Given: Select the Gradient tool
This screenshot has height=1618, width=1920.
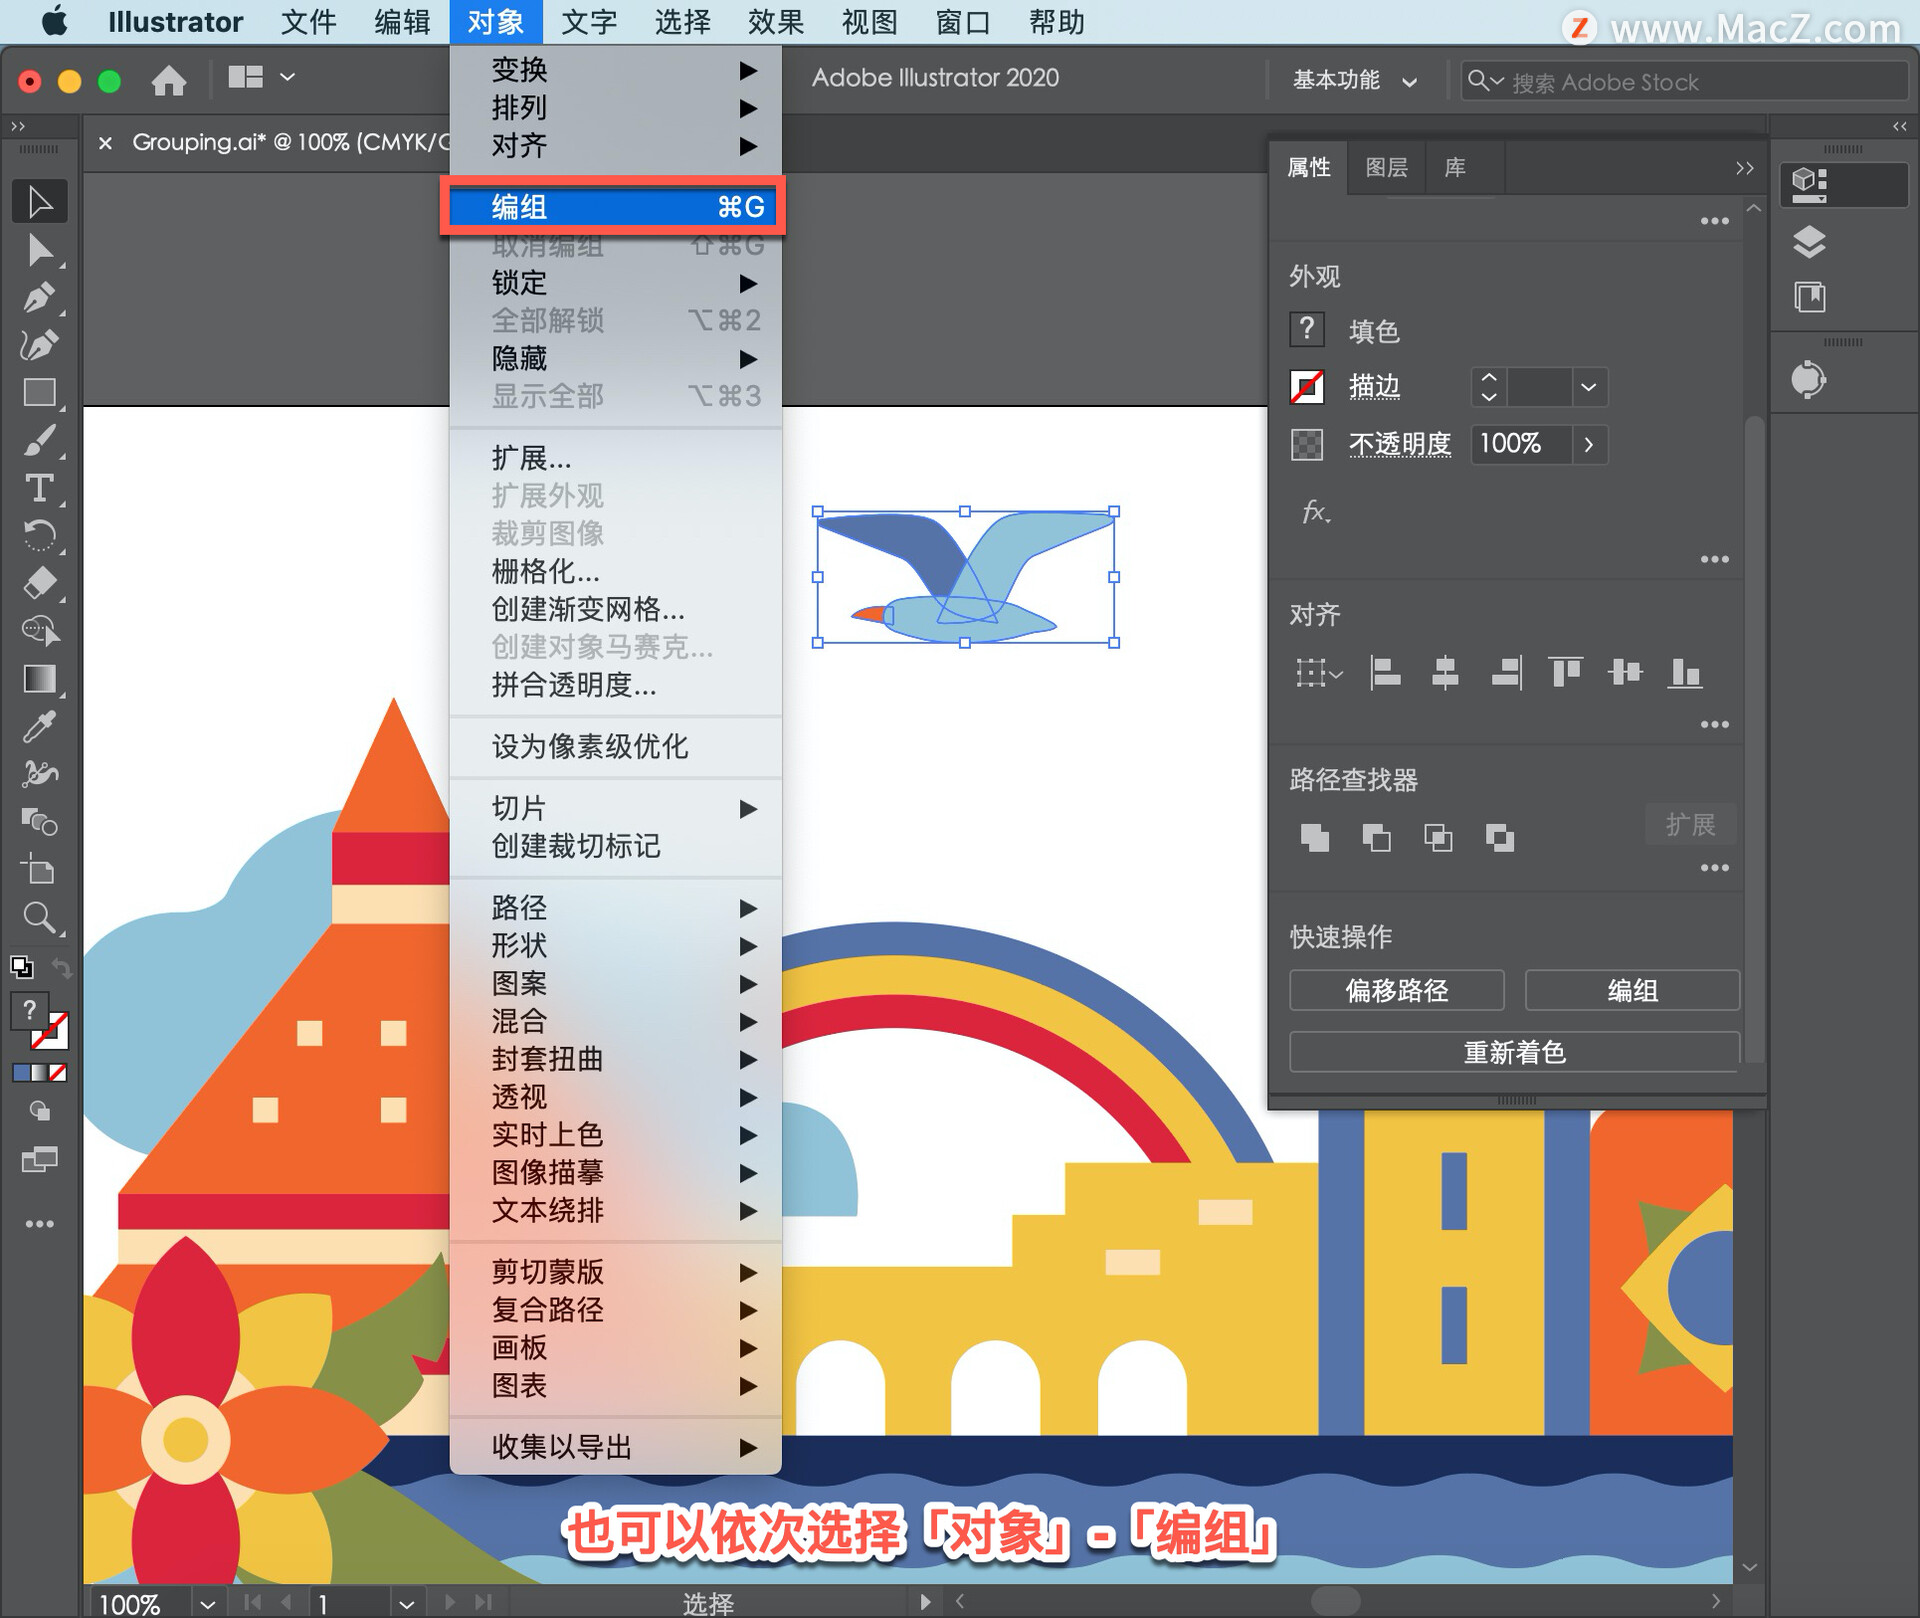Looking at the screenshot, I should 39,679.
